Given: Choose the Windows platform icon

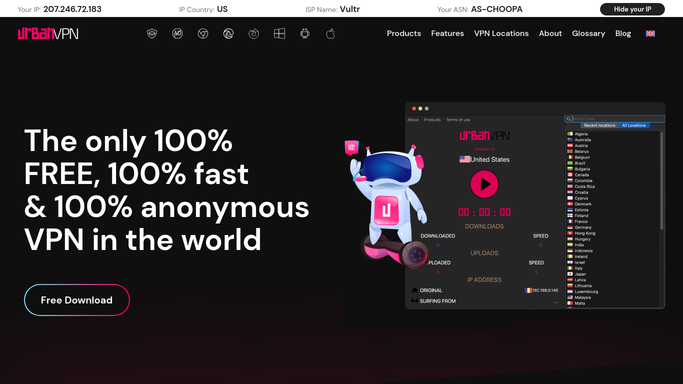Looking at the screenshot, I should 279,34.
